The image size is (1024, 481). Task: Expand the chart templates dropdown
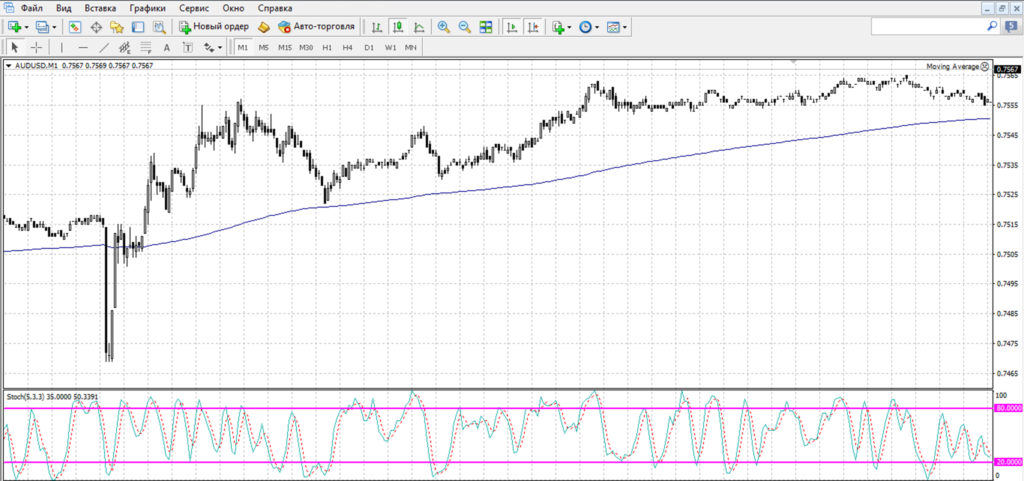(x=626, y=27)
